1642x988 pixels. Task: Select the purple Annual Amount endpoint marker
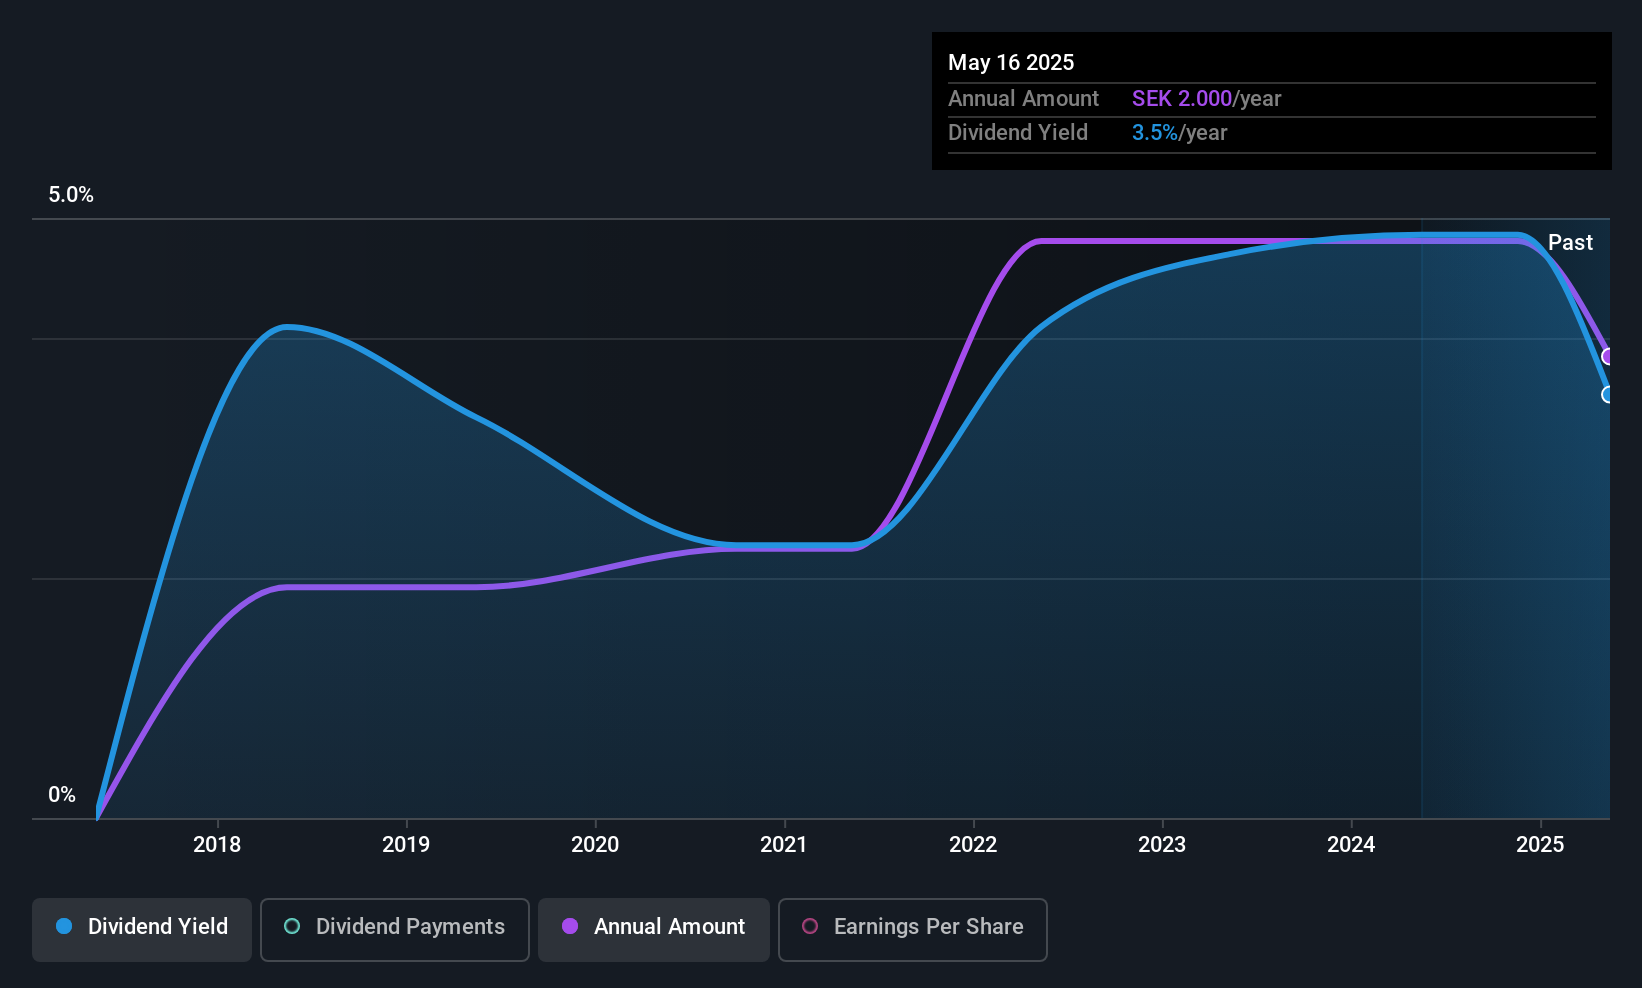pyautogui.click(x=1608, y=356)
